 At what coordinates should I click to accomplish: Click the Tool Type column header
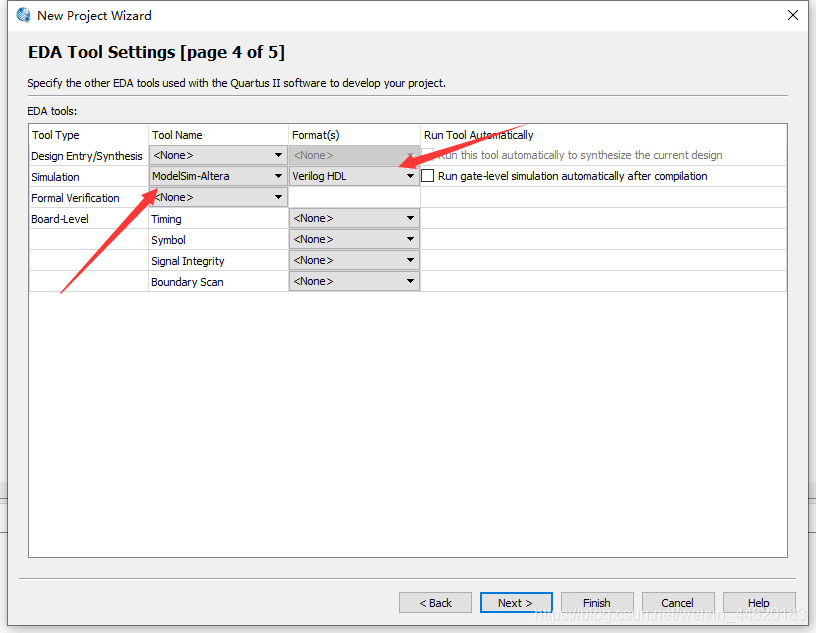tap(56, 135)
